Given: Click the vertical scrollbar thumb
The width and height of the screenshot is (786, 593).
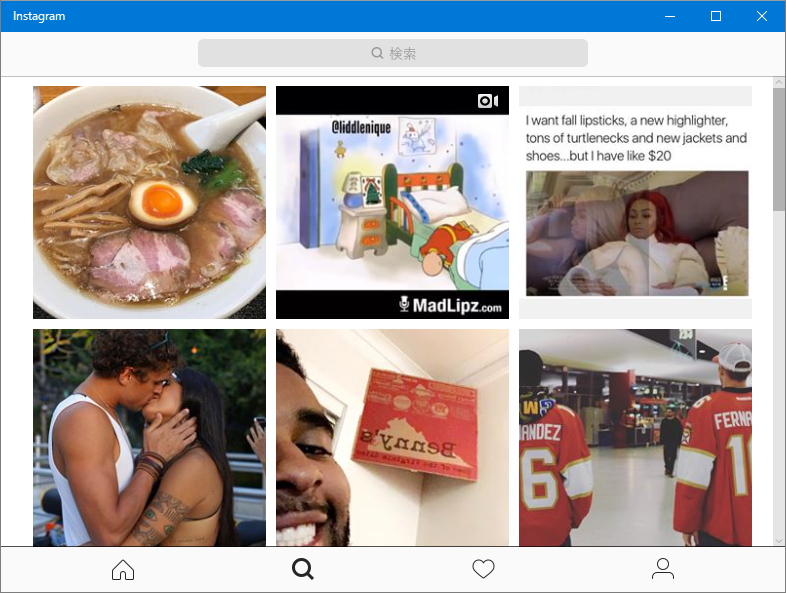Looking at the screenshot, I should pos(779,150).
